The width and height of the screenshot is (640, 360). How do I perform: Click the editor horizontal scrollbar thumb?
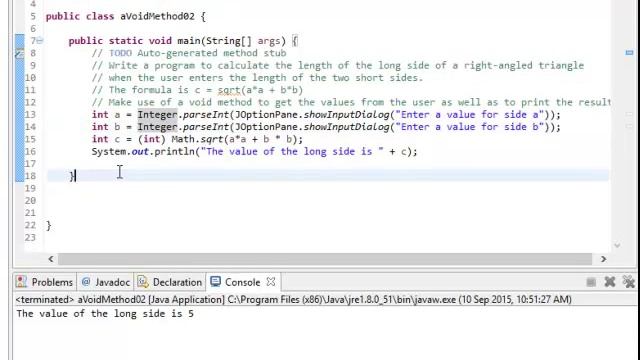325,259
